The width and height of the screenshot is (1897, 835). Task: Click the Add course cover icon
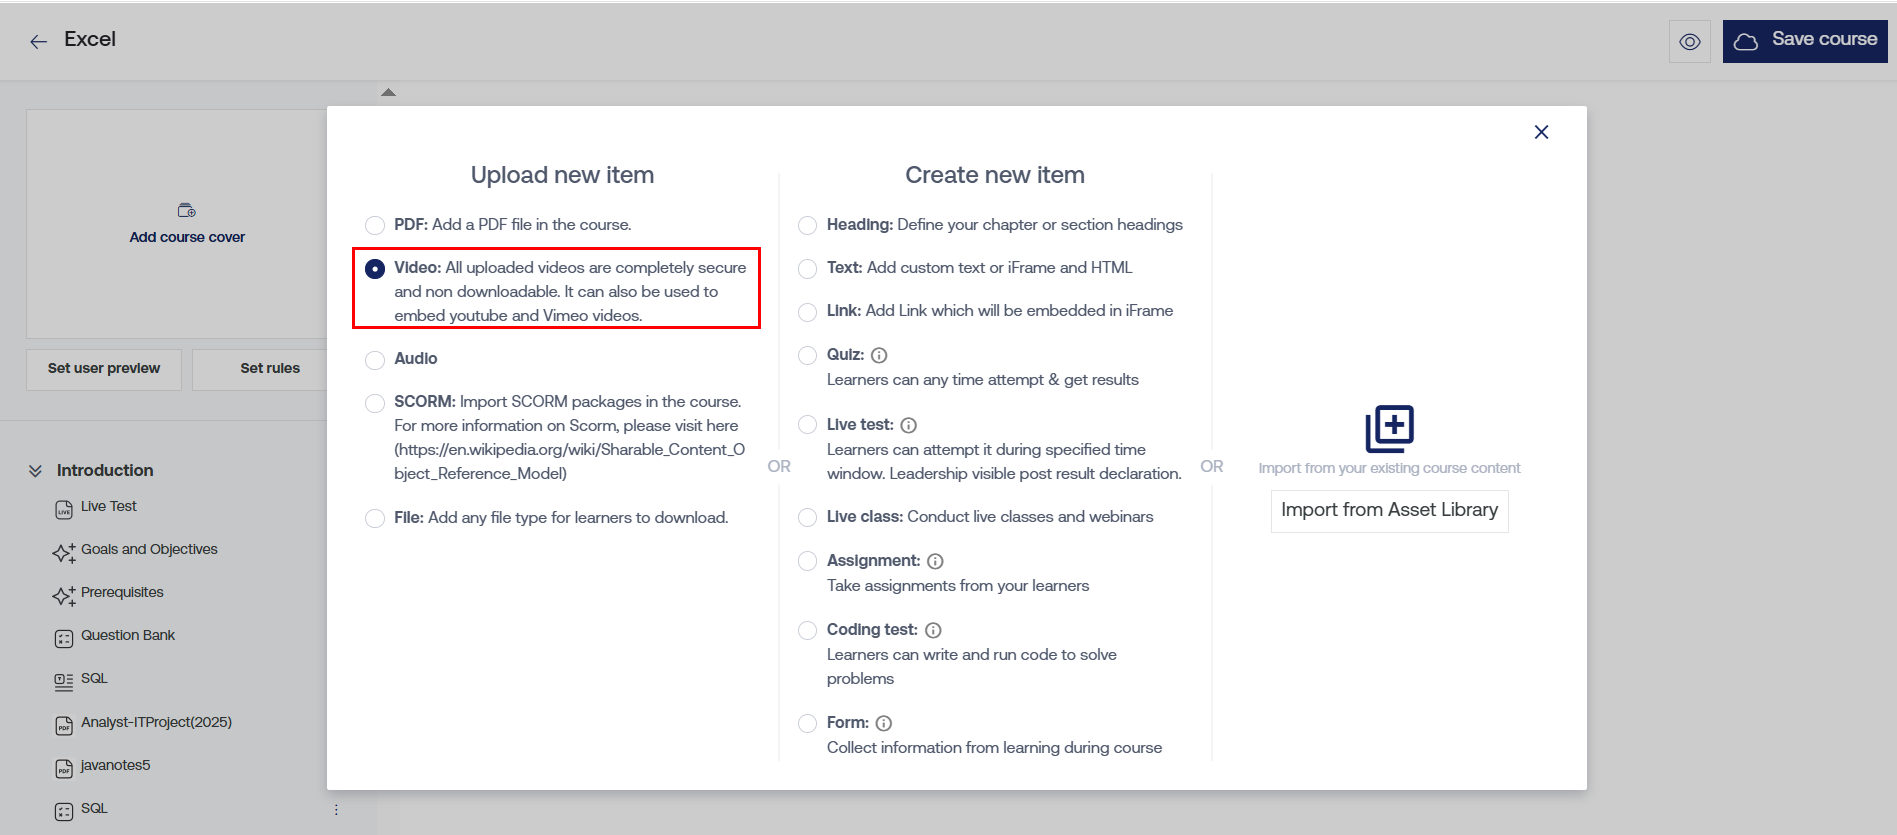pyautogui.click(x=187, y=210)
